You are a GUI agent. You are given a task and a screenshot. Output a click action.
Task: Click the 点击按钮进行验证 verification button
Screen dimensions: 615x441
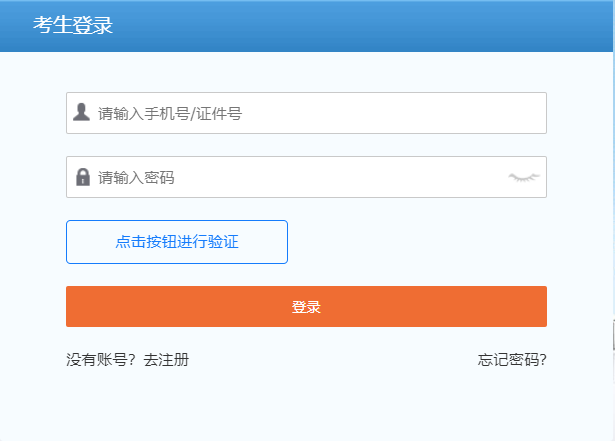tap(177, 242)
